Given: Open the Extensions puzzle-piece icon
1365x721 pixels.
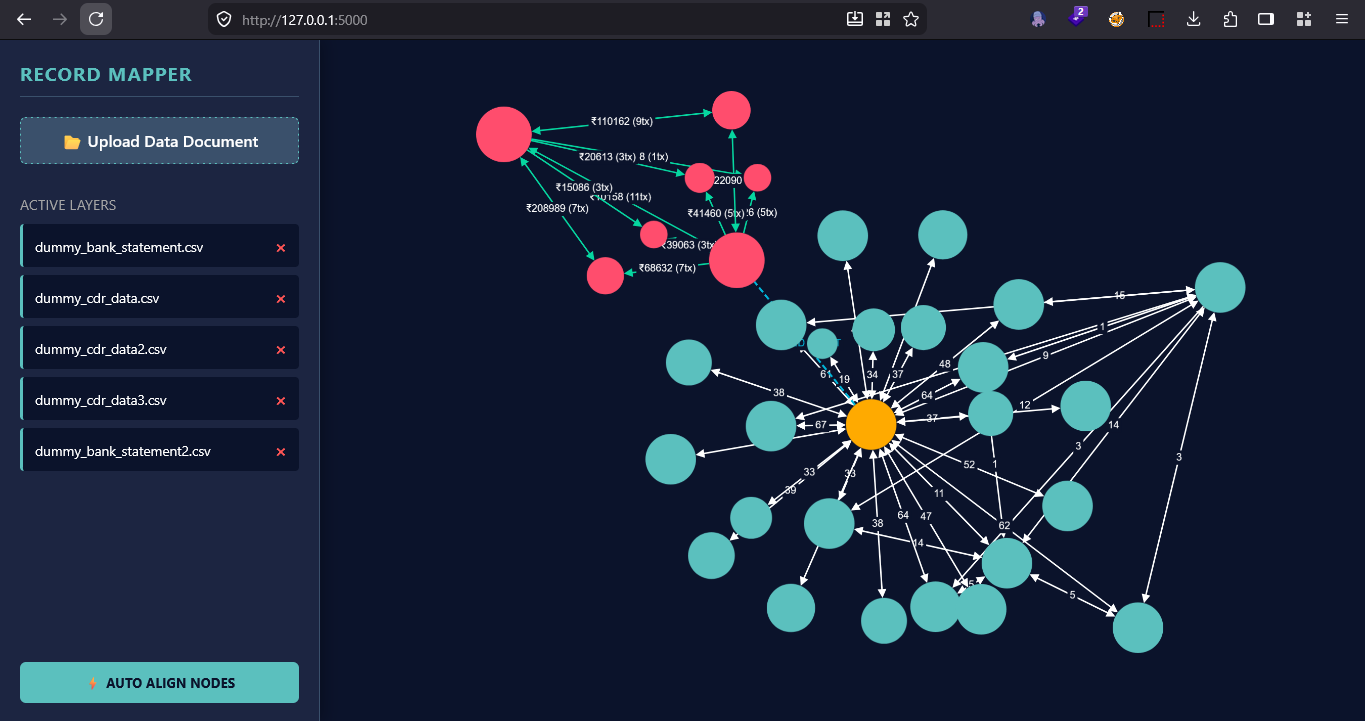Looking at the screenshot, I should 1230,19.
